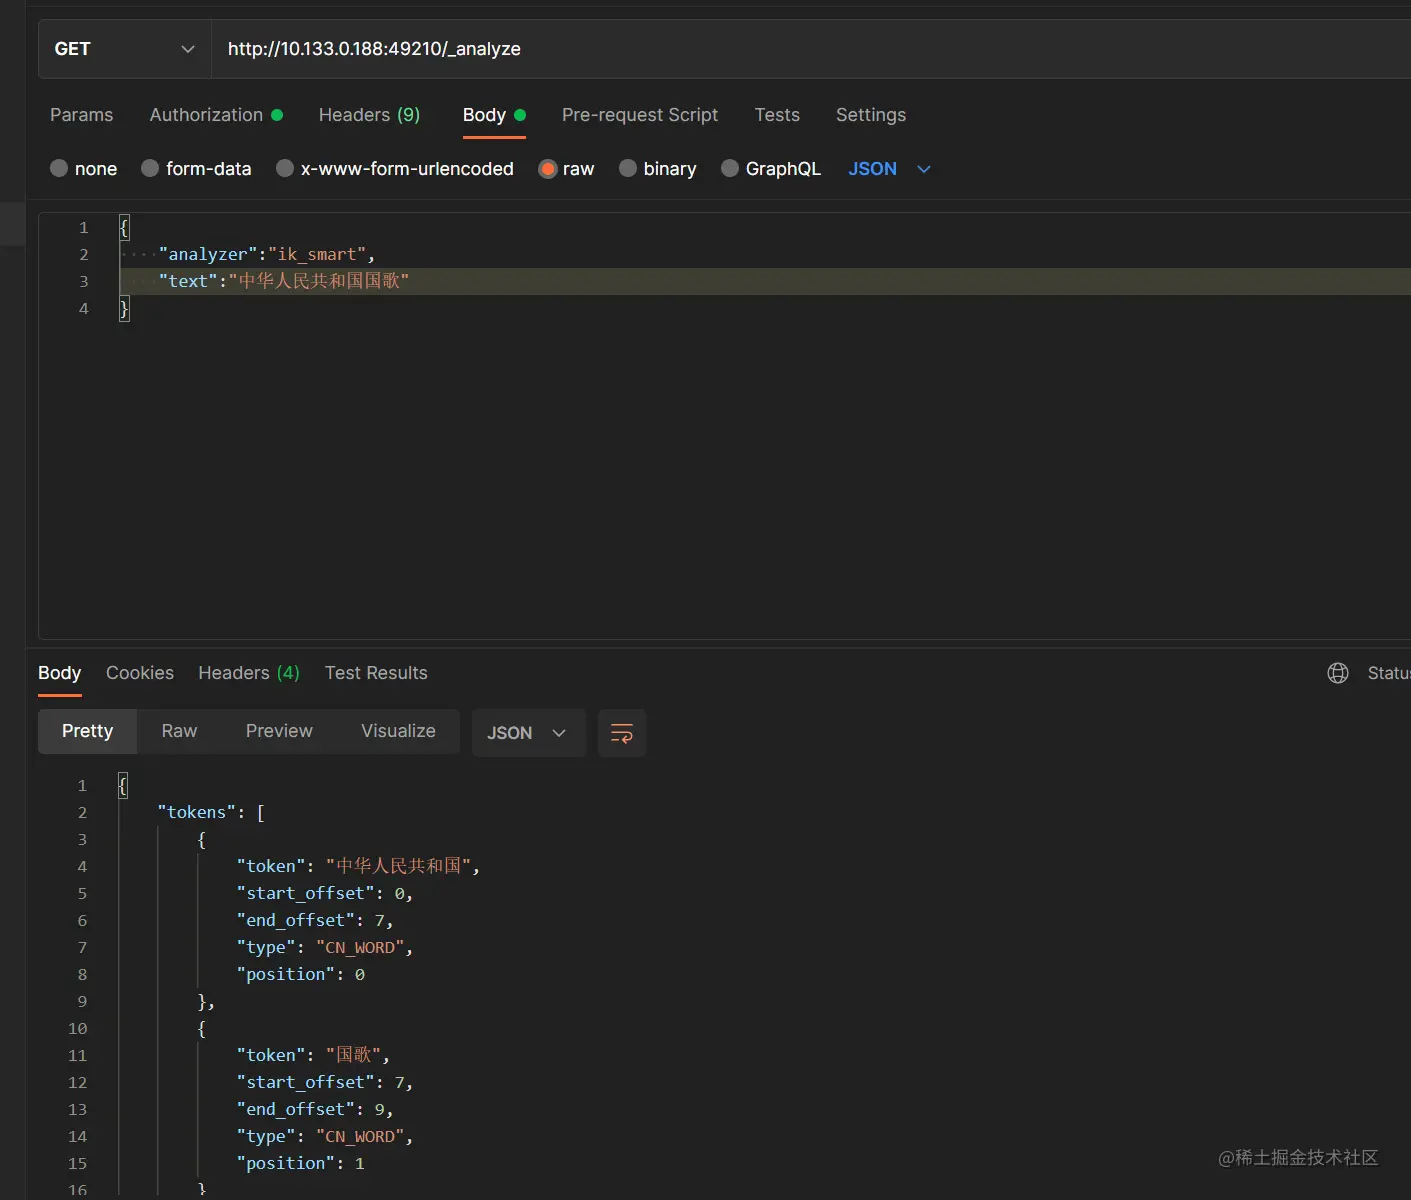Click the token "国歌" value
Screen dimensions: 1411x1200
tap(353, 1056)
